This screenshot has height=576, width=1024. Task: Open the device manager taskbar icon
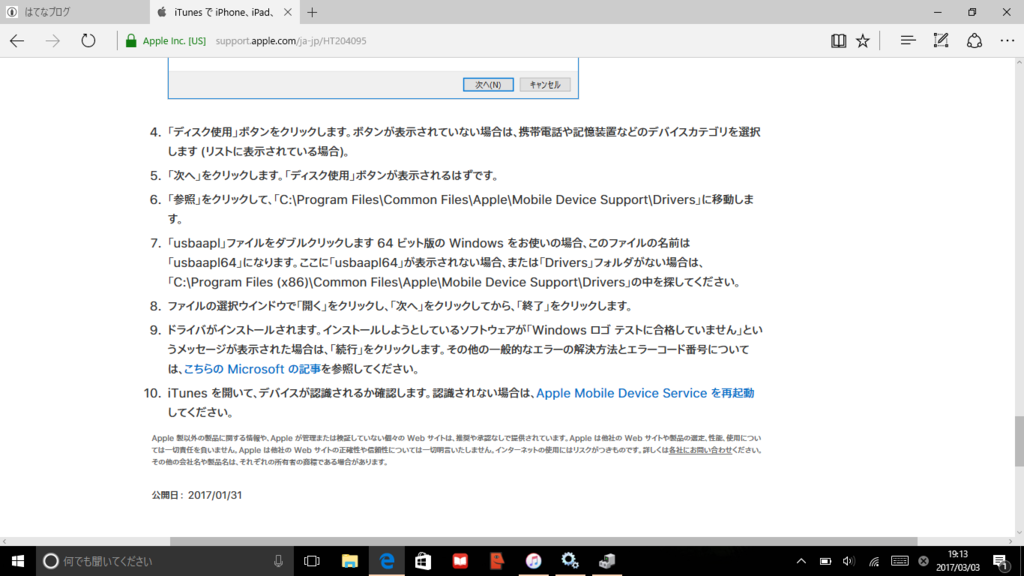click(607, 561)
